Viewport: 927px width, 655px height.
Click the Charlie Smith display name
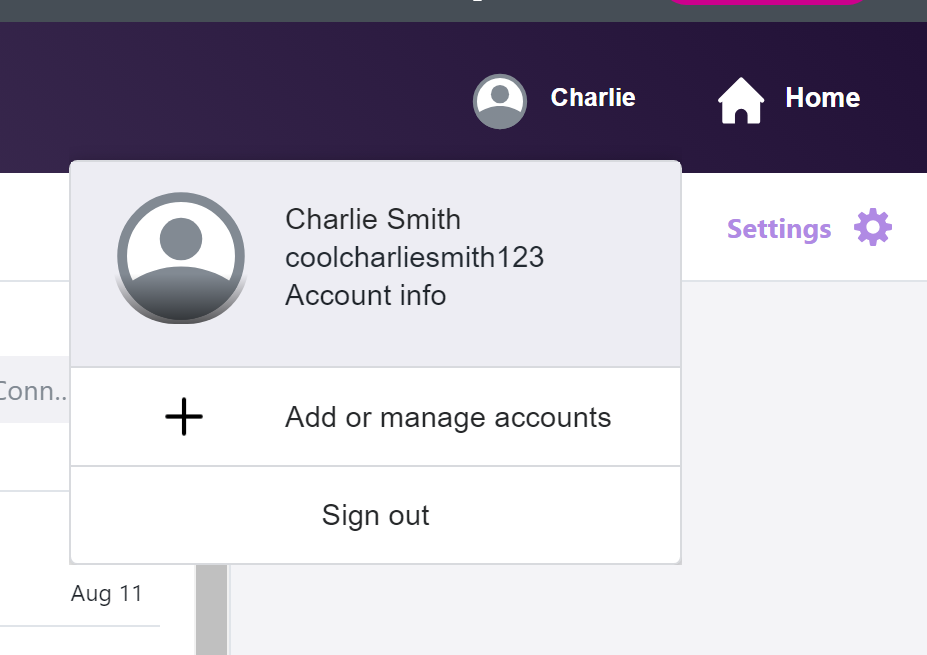coord(373,219)
